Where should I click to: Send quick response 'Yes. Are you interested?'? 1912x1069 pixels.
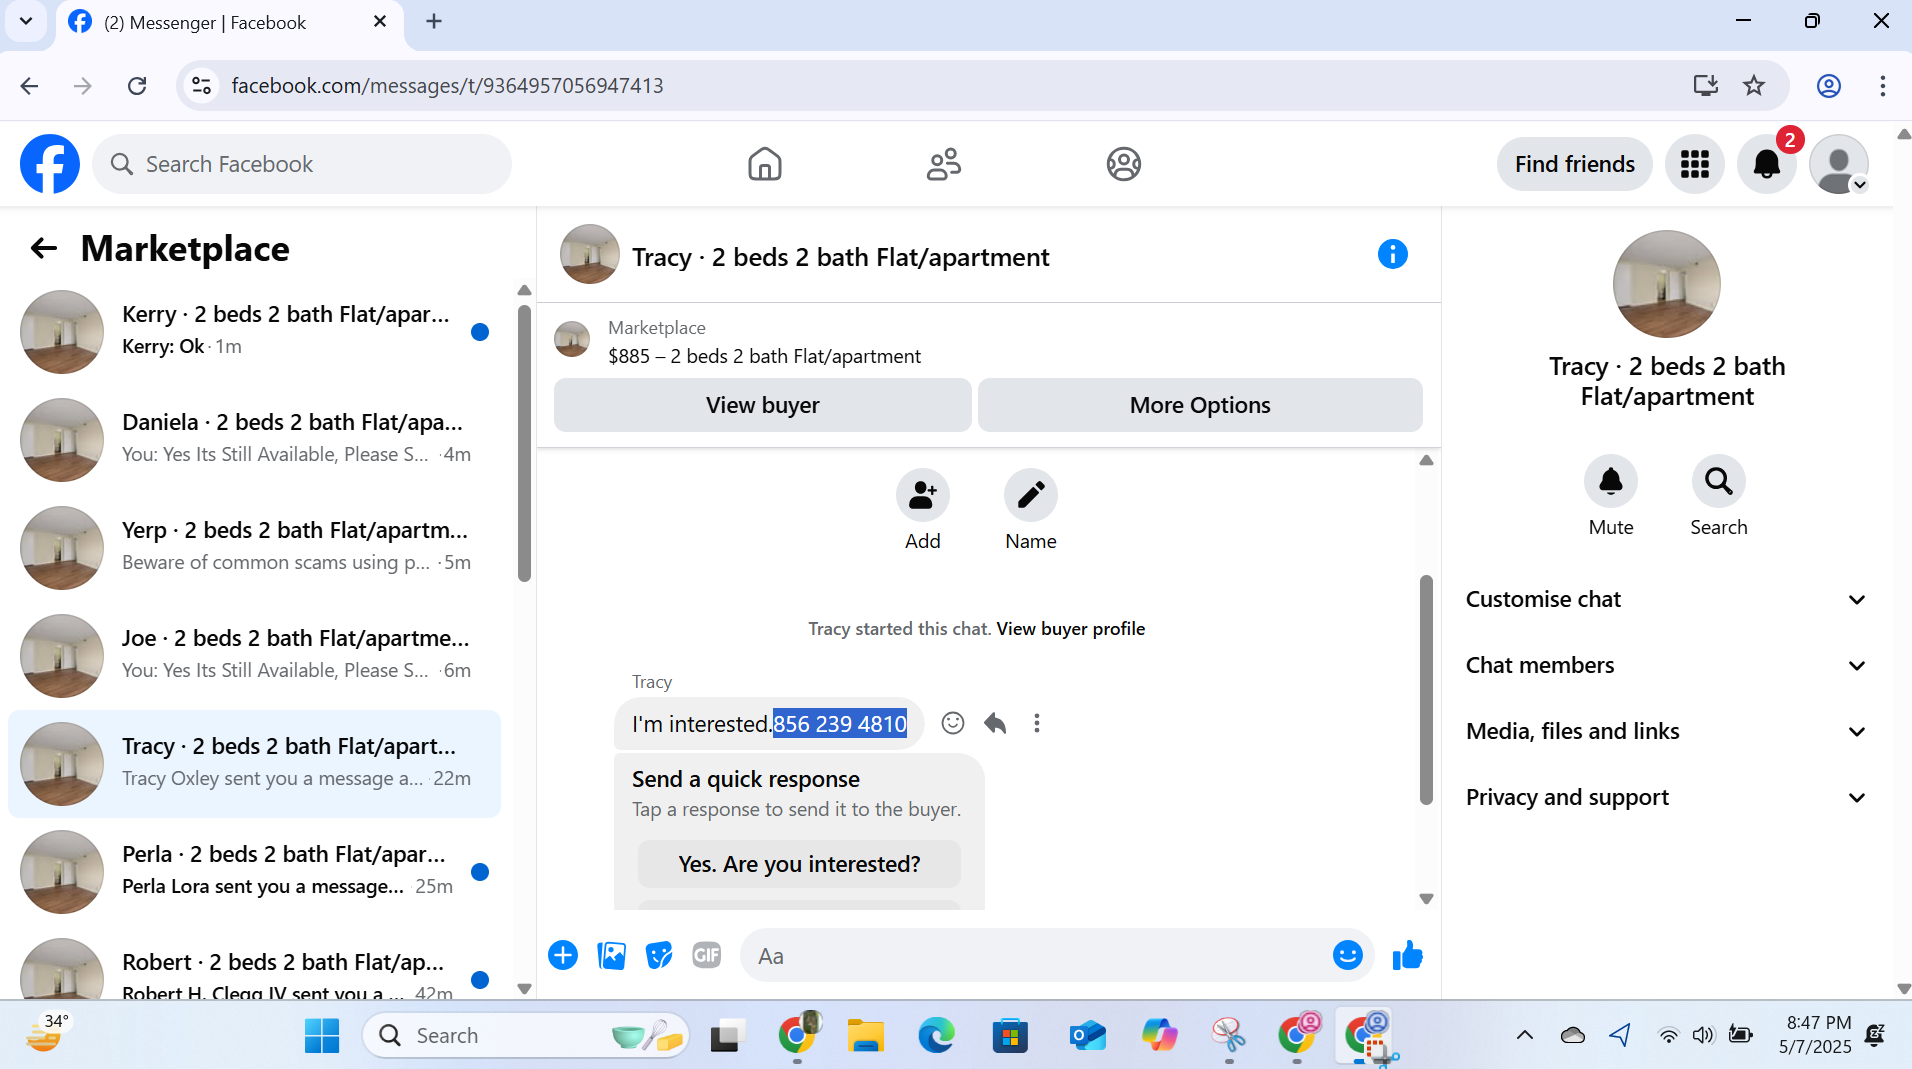(x=799, y=864)
